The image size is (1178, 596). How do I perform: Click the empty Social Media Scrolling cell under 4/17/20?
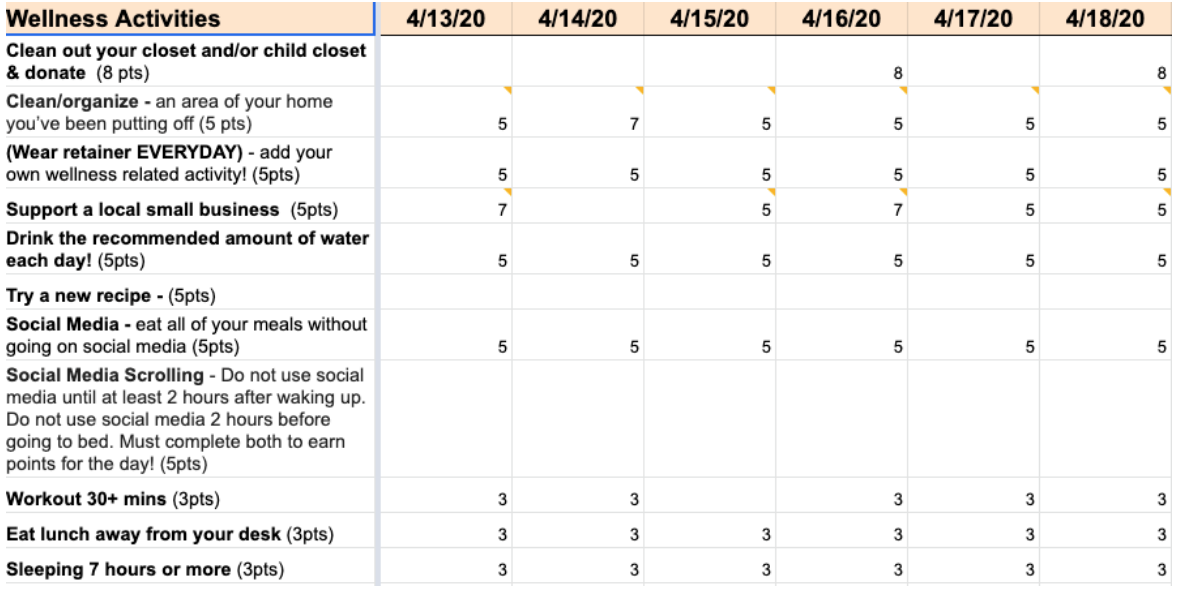tap(974, 419)
